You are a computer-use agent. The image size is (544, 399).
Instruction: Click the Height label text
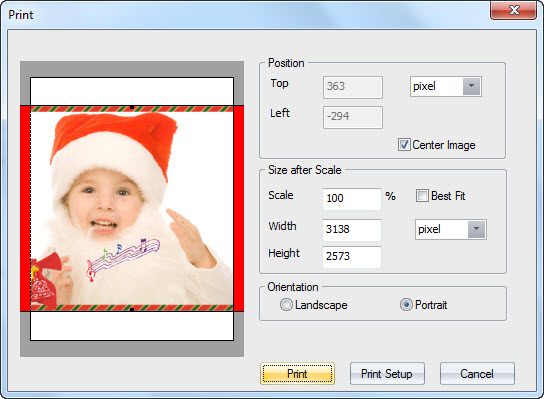tap(283, 253)
